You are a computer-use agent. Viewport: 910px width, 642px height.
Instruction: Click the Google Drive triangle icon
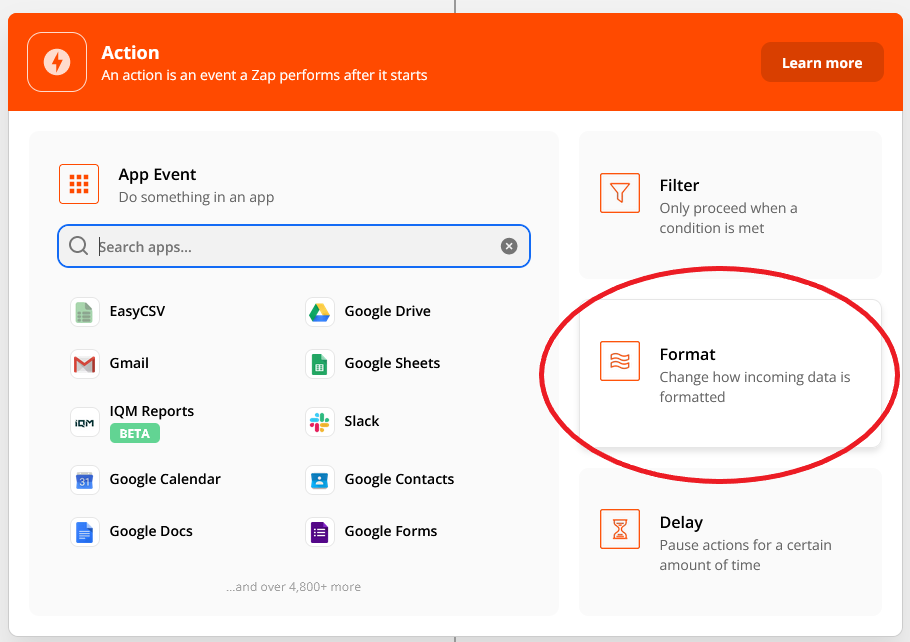(320, 312)
